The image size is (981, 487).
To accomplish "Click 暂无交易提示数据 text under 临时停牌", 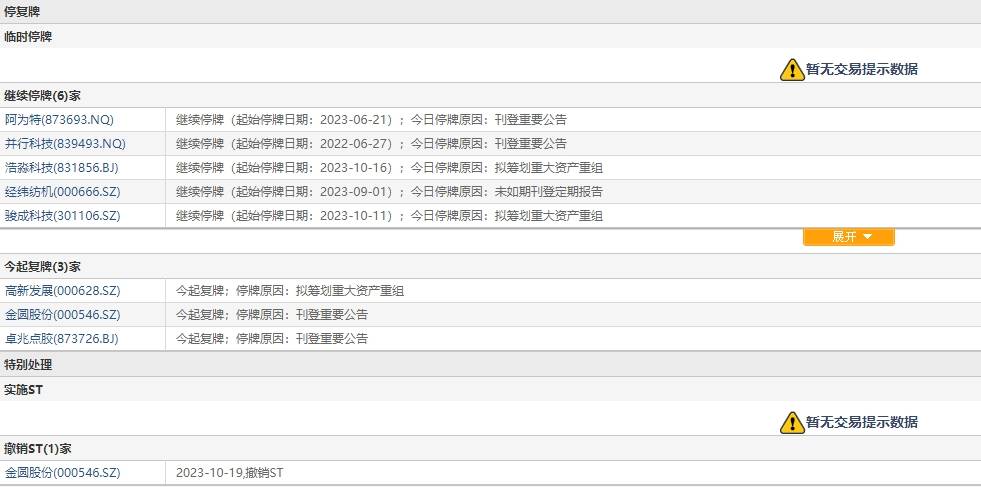I will (x=862, y=69).
